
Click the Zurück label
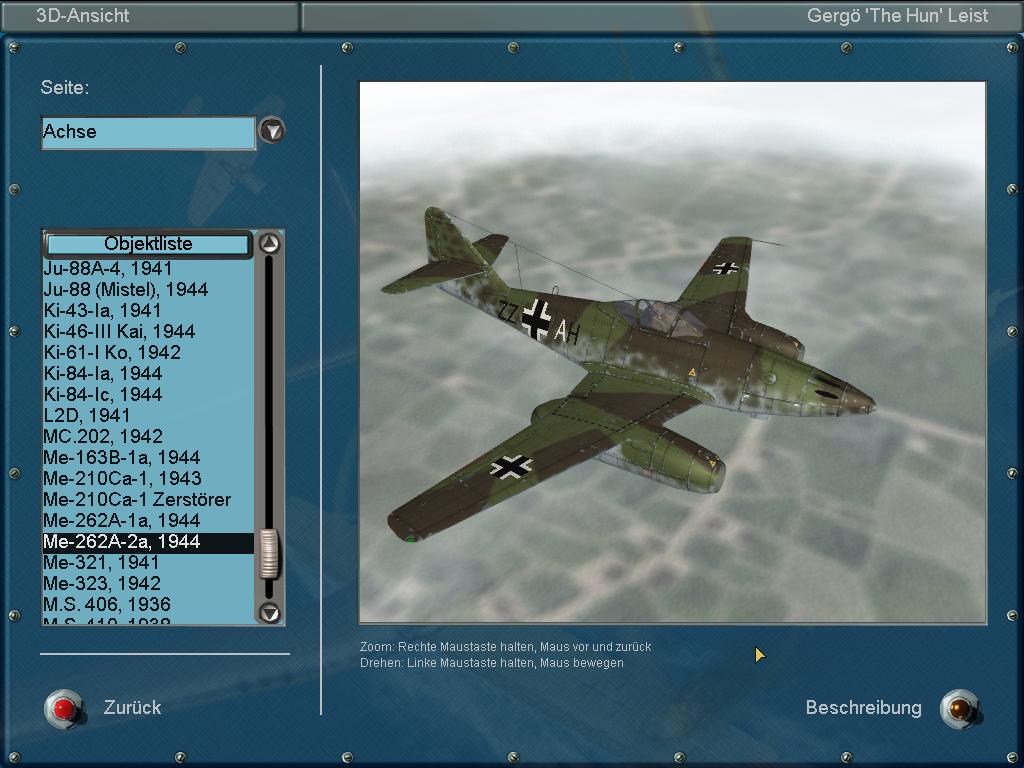133,708
